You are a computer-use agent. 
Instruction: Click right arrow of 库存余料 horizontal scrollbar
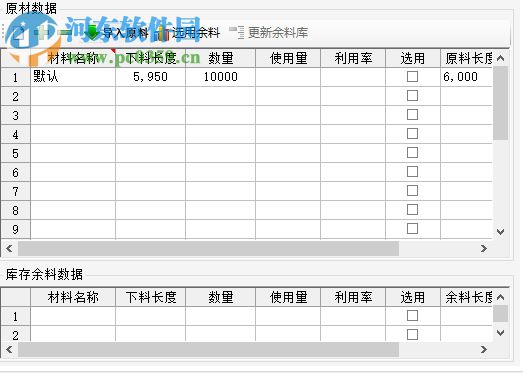tap(484, 349)
